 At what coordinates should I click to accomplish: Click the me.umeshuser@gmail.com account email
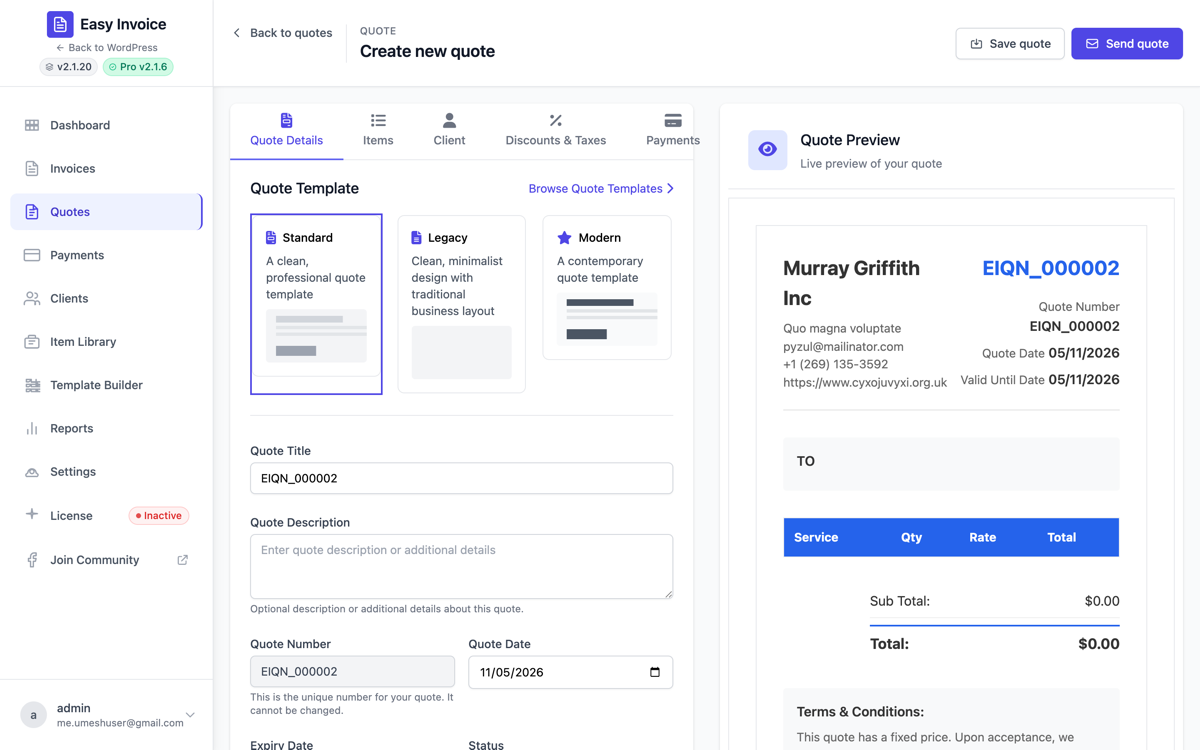[x=120, y=722]
